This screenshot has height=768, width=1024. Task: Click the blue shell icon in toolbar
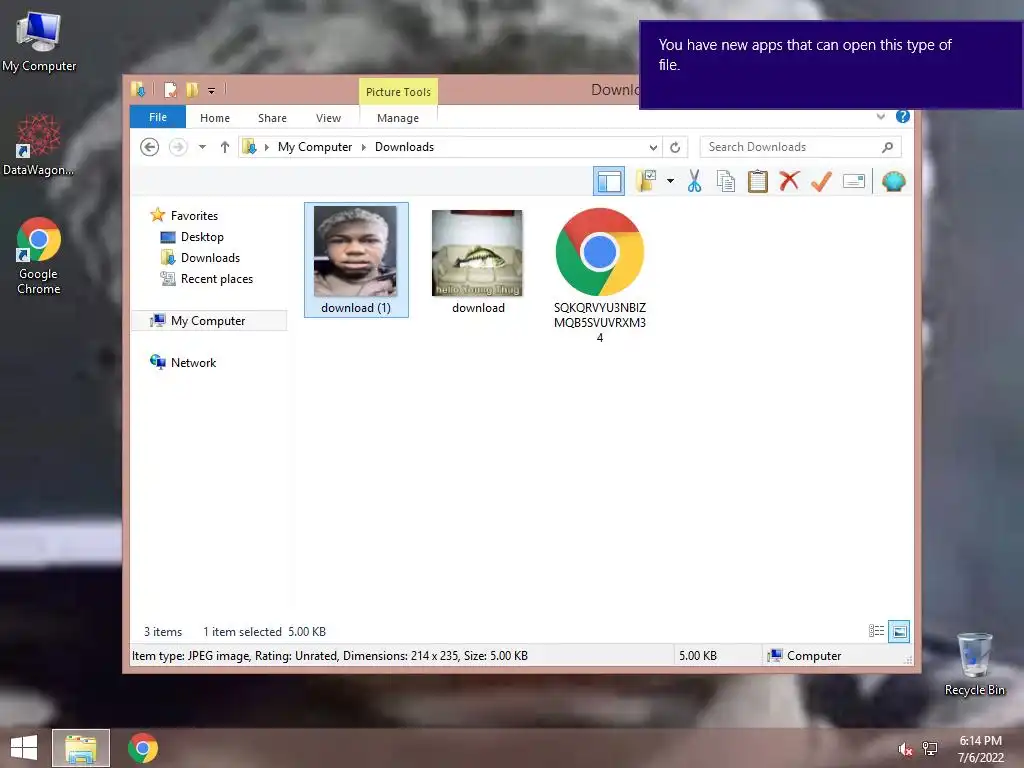[x=893, y=181]
